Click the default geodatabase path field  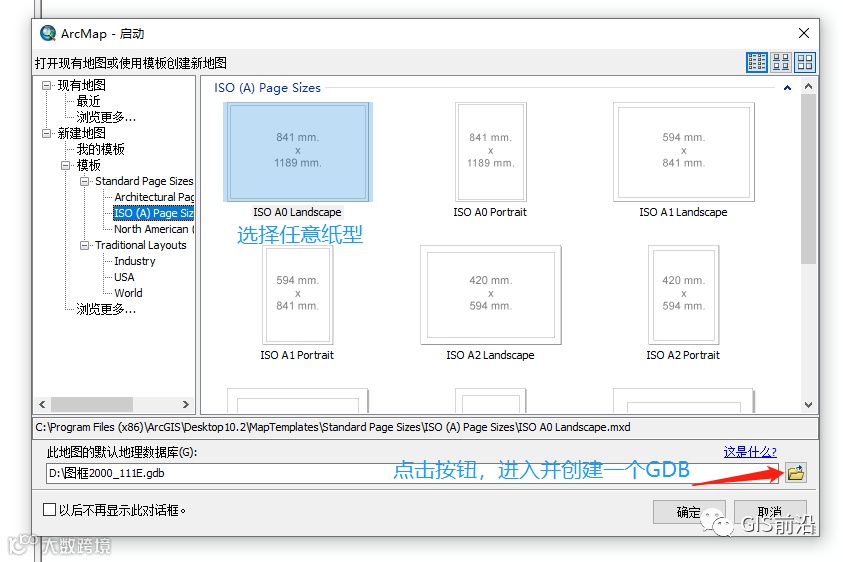click(x=412, y=473)
